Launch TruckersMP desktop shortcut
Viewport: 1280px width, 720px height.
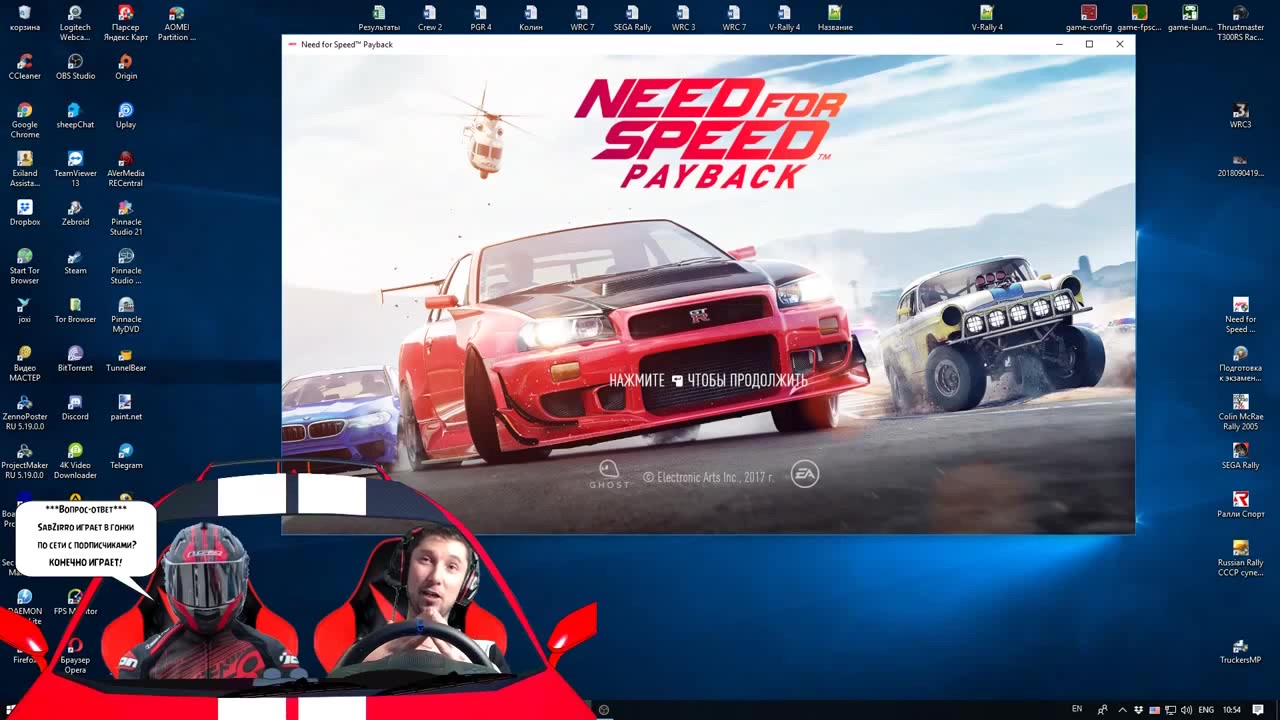(x=1241, y=652)
